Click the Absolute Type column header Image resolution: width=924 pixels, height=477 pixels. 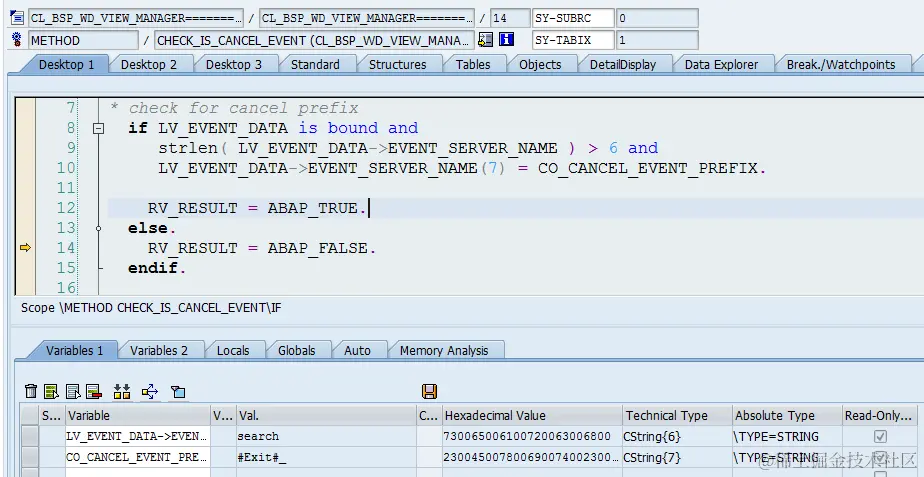[787, 416]
